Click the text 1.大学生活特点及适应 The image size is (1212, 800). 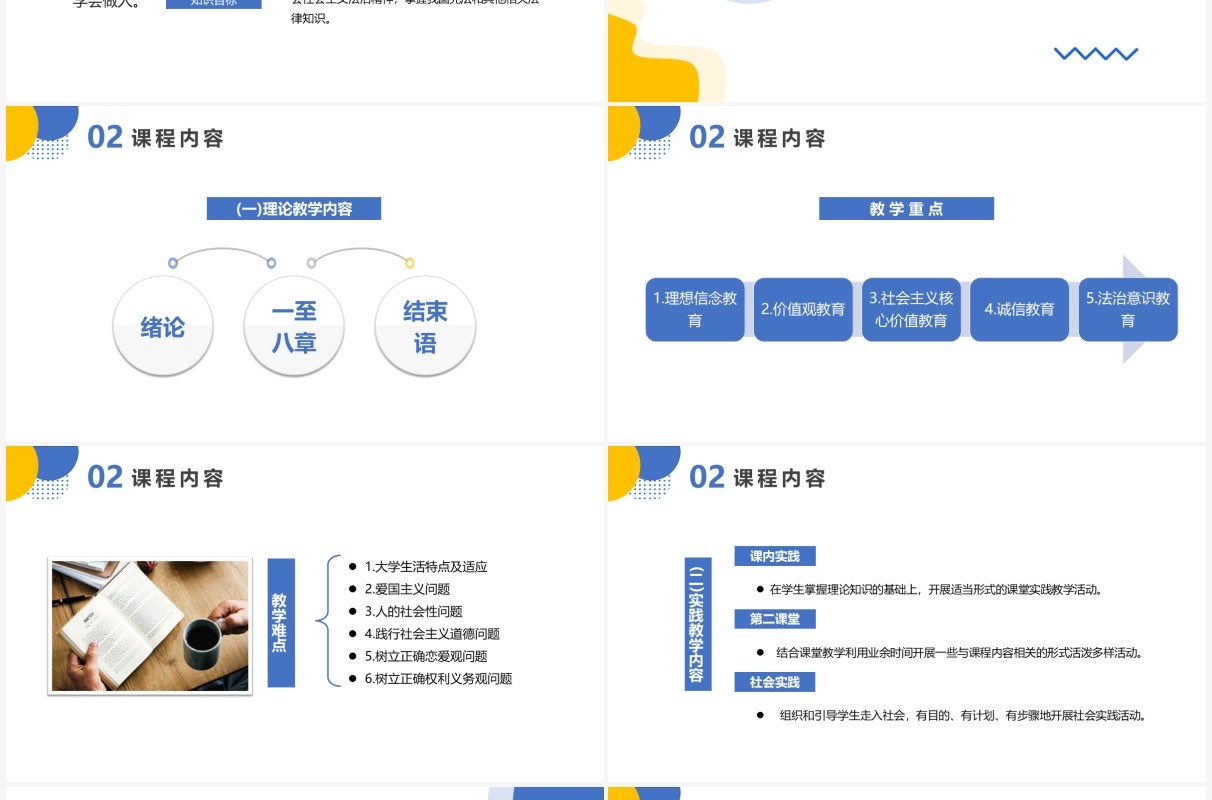(426, 566)
